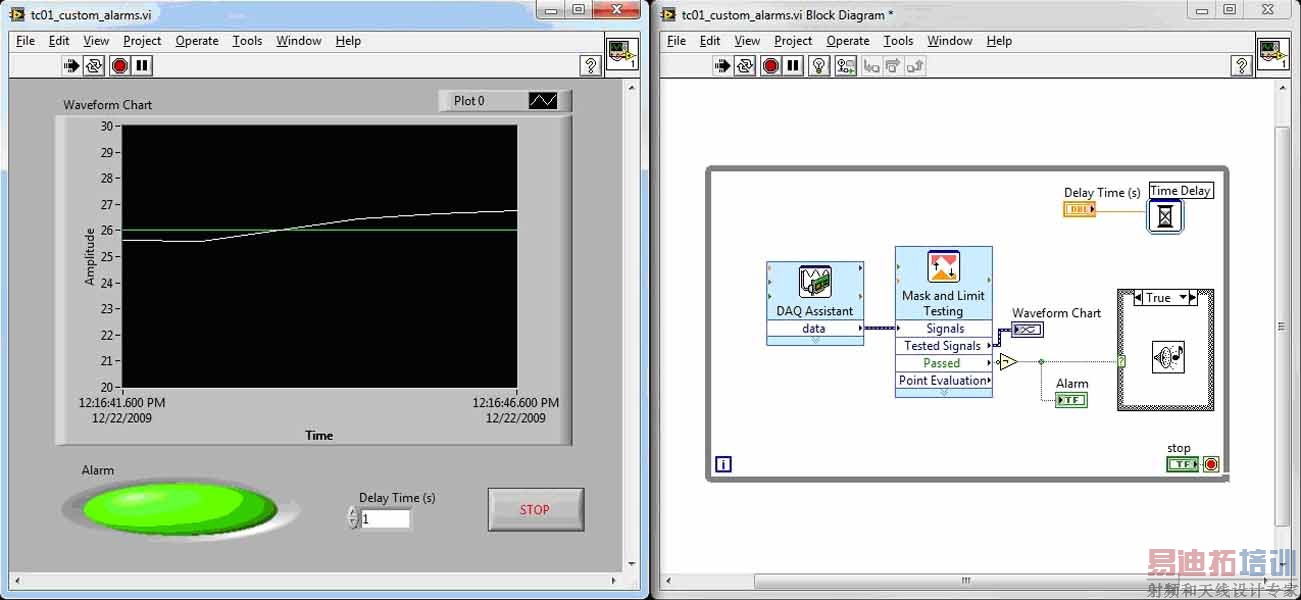Screen dimensions: 1301x600
Task: Pause execution in Block Diagram toolbar
Action: coord(794,66)
